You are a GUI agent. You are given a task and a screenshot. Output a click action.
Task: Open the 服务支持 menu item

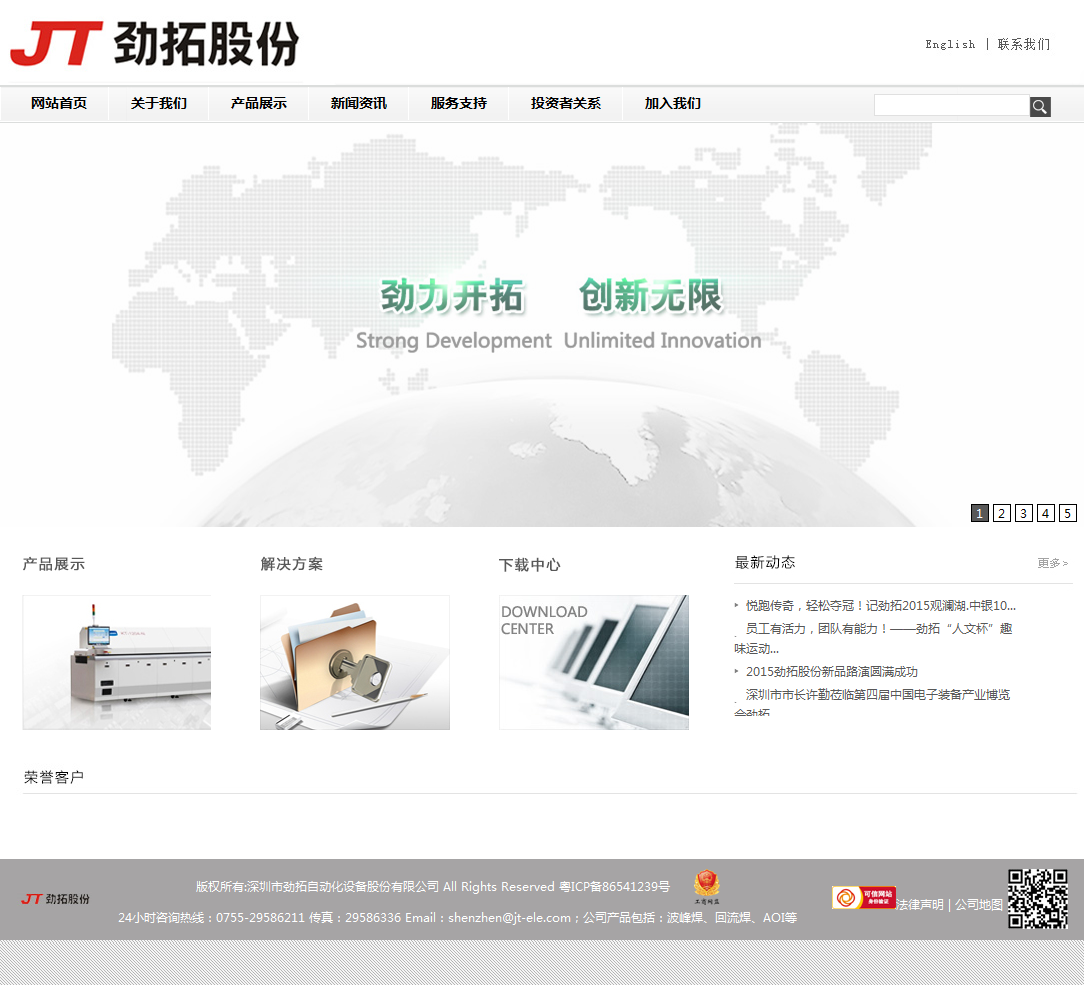[x=458, y=104]
